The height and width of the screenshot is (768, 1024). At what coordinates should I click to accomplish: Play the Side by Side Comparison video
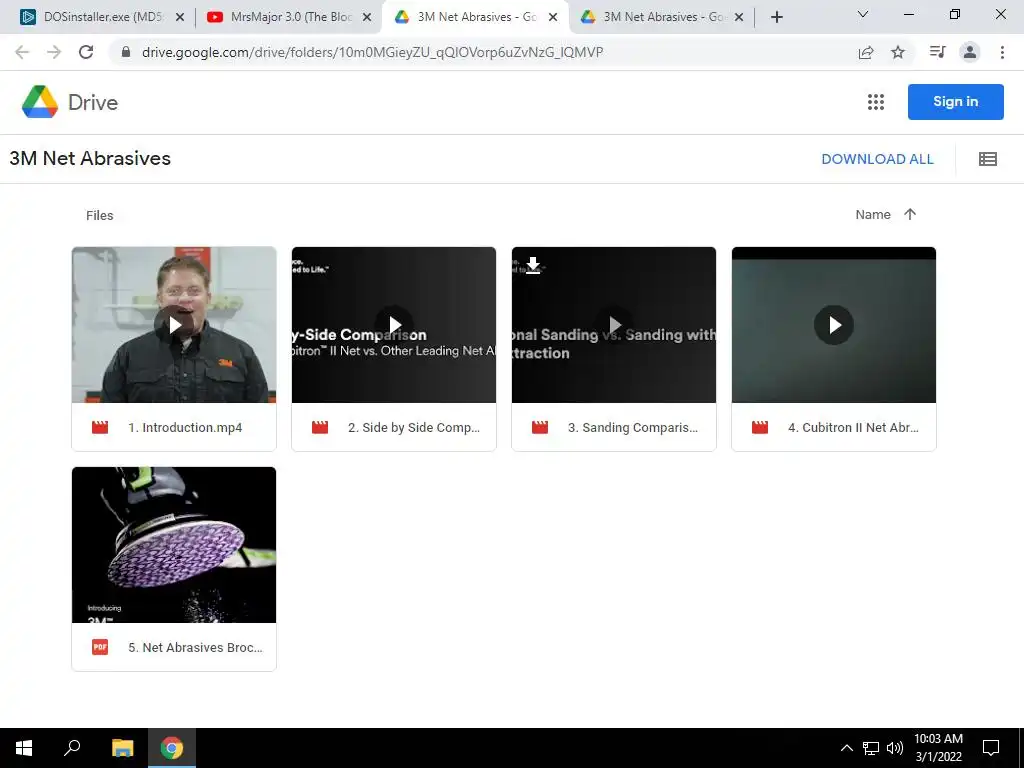pyautogui.click(x=394, y=325)
